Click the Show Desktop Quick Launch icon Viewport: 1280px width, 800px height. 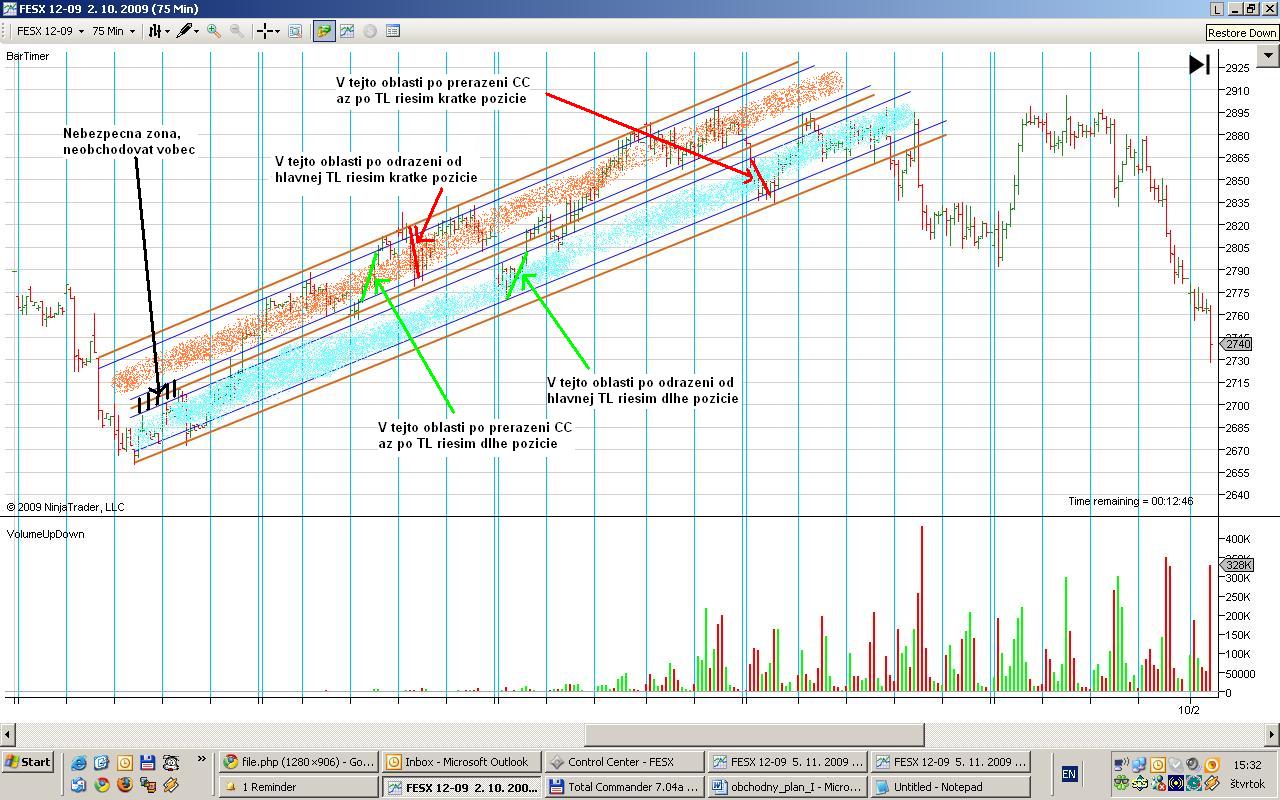[79, 785]
